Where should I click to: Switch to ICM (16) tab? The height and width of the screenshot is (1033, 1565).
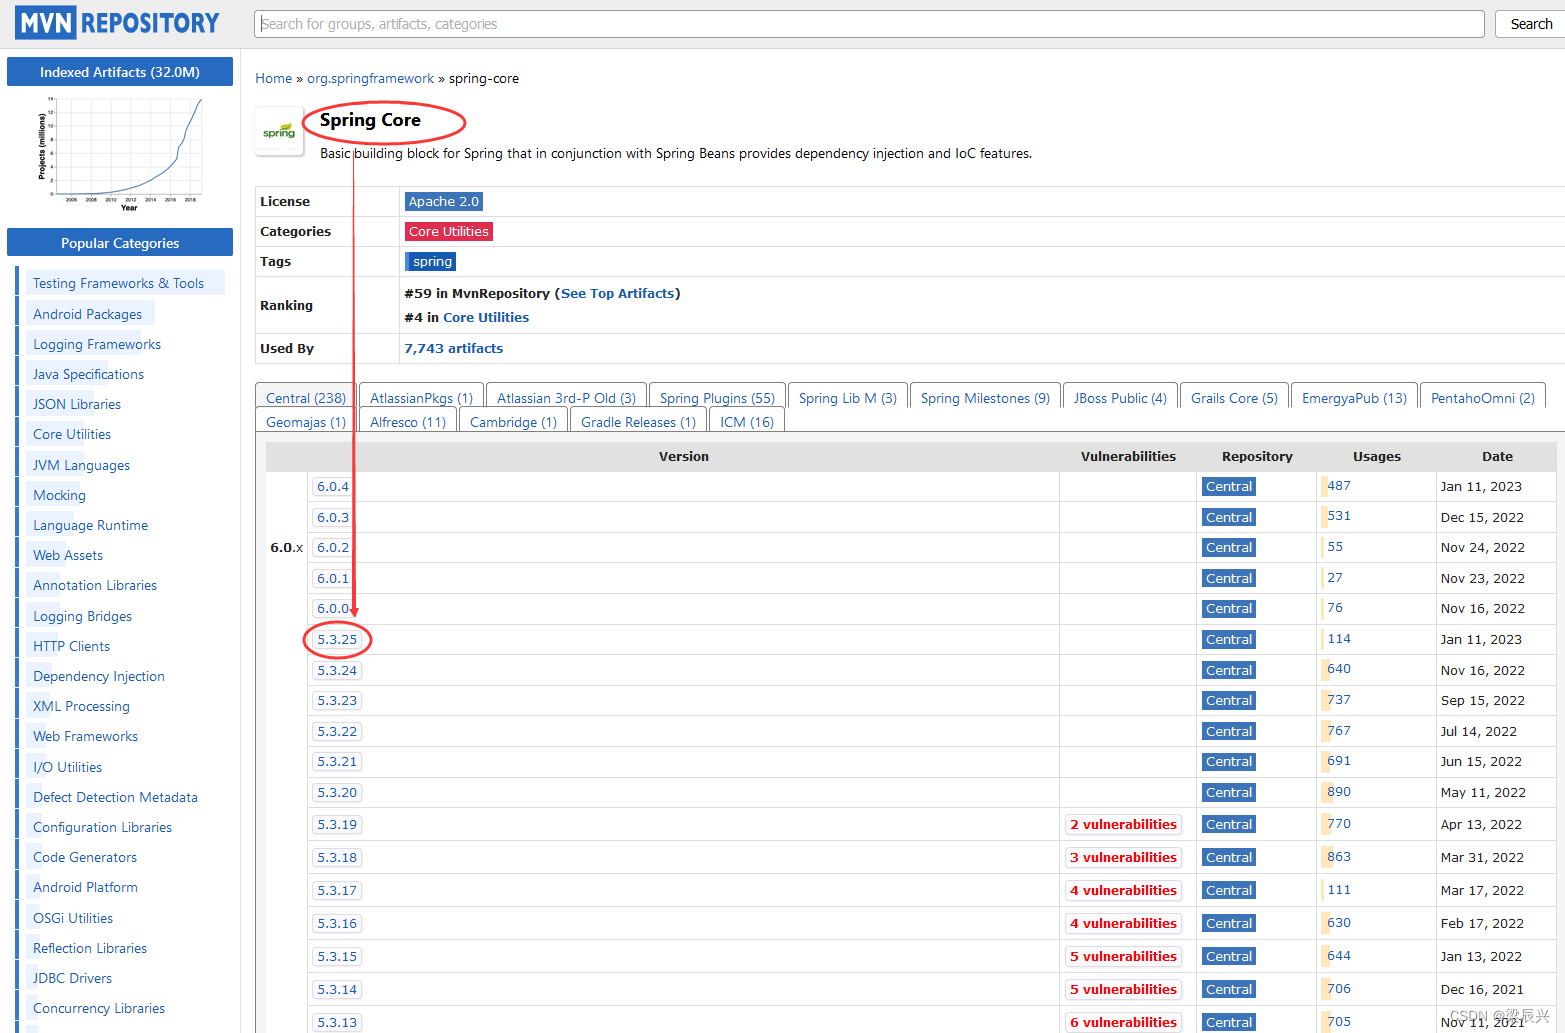point(747,421)
